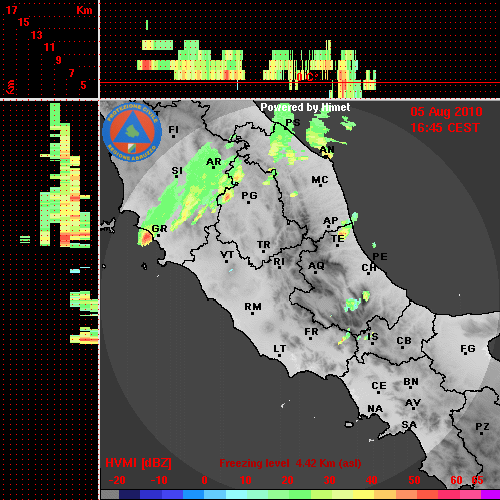
Task: Click the TR city label
Action: click(263, 245)
